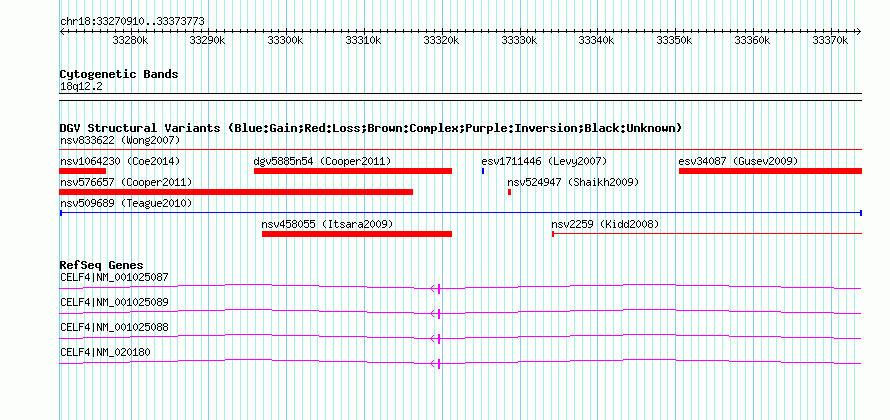The image size is (890, 420).
Task: Open CELF4|NM_001025088 gene label
Action: pos(114,327)
